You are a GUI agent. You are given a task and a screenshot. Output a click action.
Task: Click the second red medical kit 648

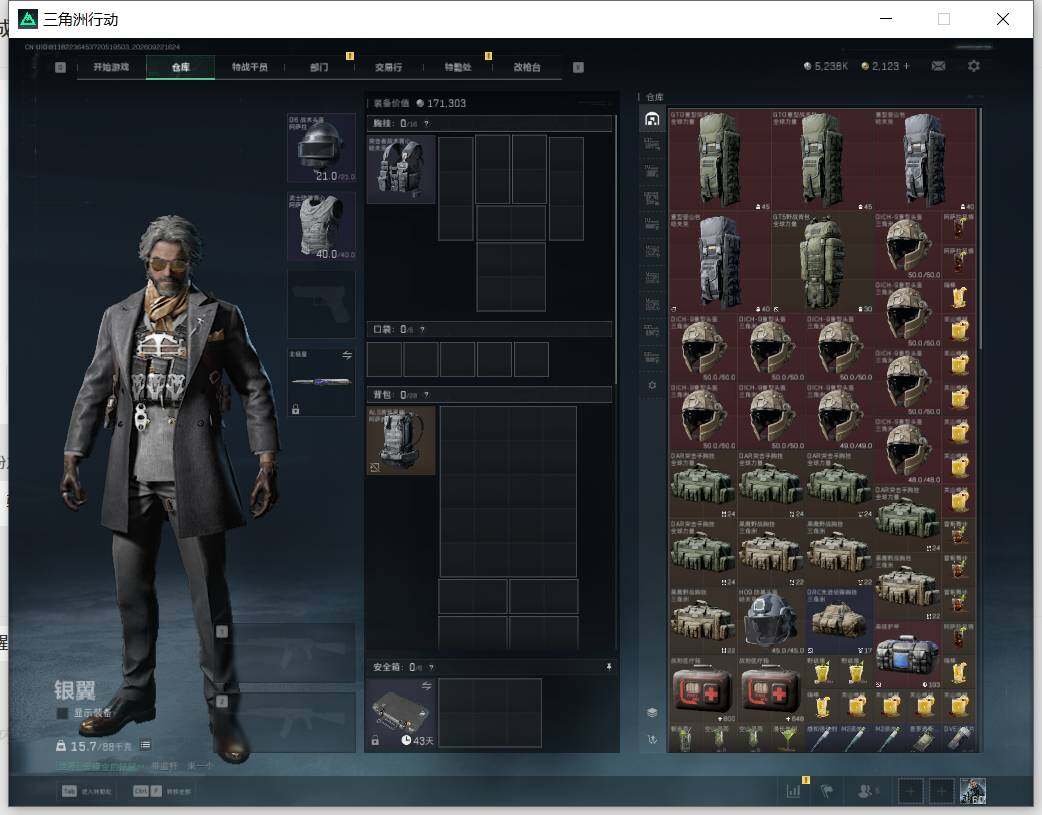(771, 689)
